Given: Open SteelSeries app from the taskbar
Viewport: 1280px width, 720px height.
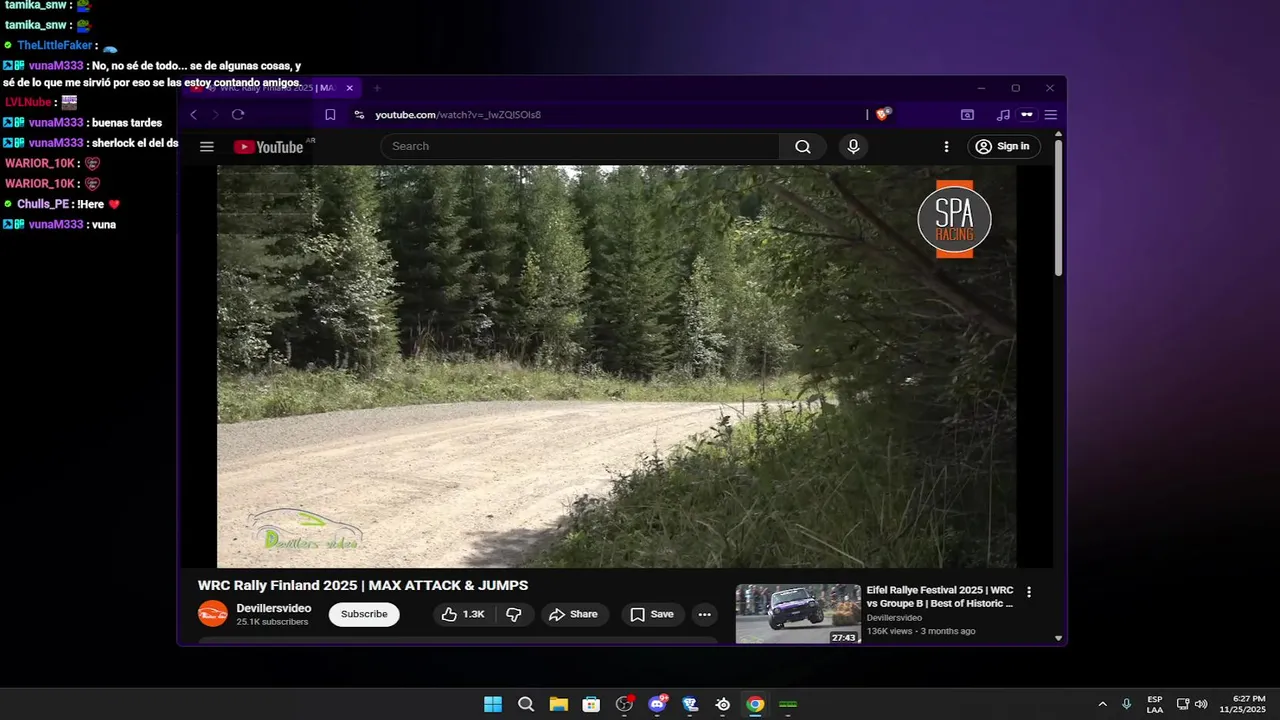Looking at the screenshot, I should [x=723, y=704].
